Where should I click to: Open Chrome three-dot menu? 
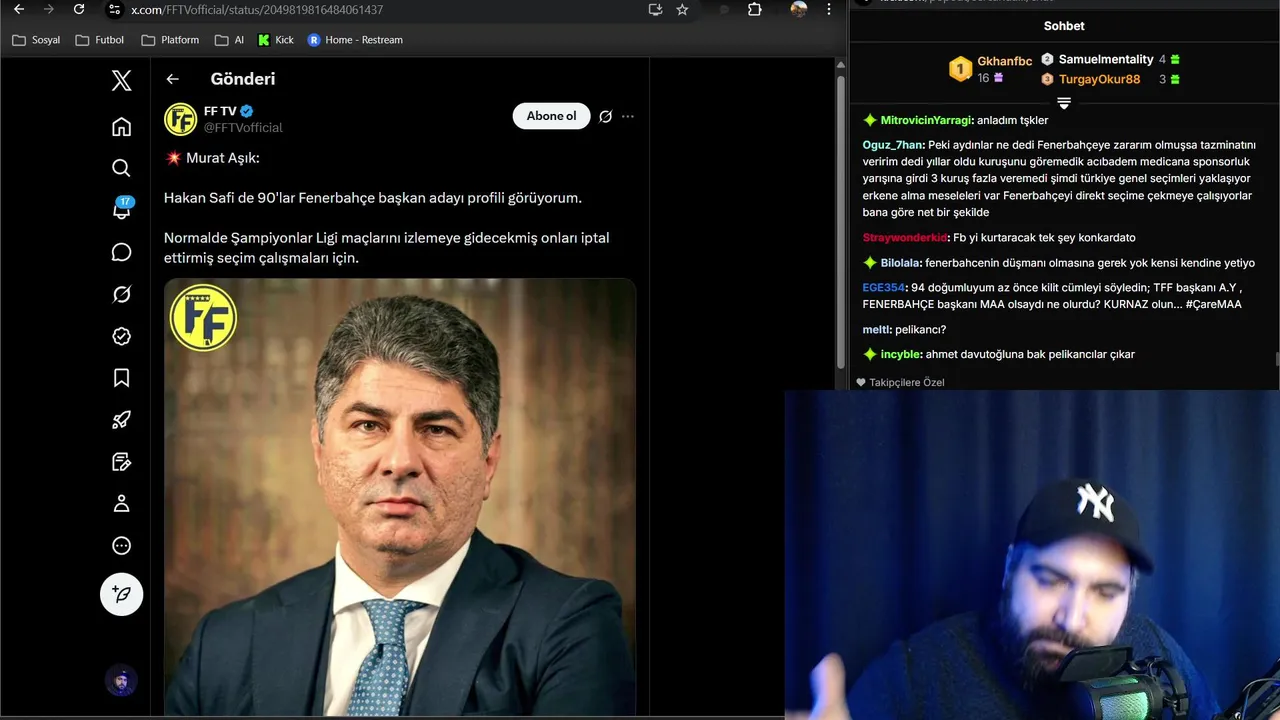click(828, 9)
